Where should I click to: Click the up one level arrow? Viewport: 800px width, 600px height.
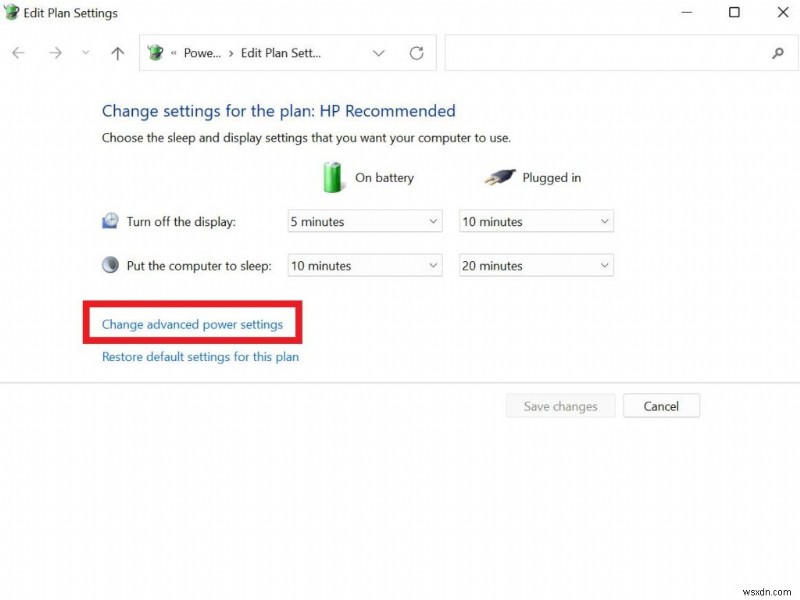(x=117, y=53)
